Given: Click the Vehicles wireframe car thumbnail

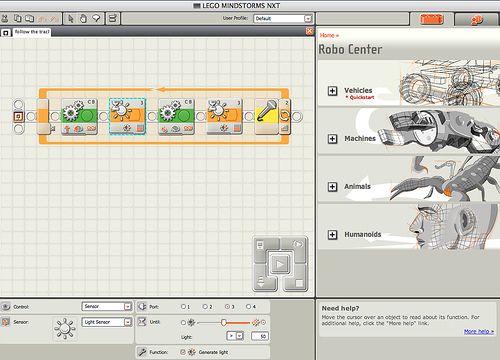Looking at the screenshot, I should pyautogui.click(x=450, y=83).
